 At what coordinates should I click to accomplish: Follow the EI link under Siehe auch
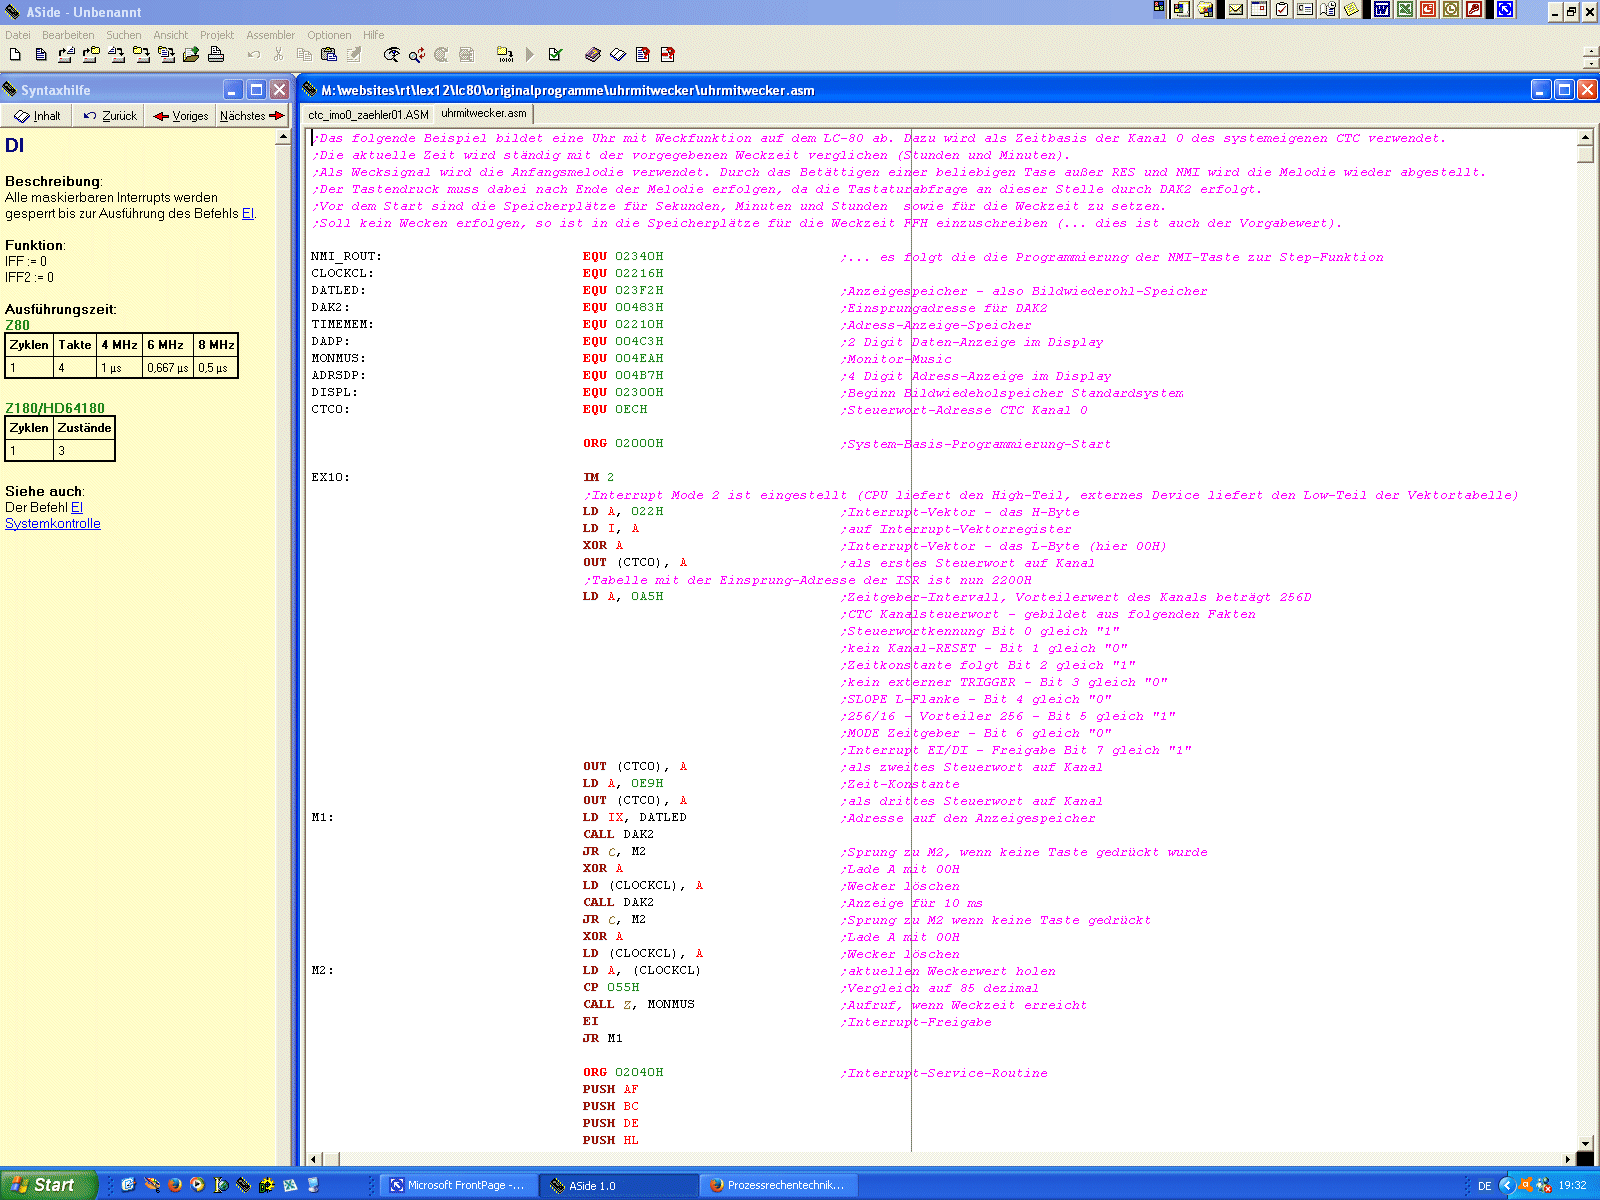pos(77,507)
